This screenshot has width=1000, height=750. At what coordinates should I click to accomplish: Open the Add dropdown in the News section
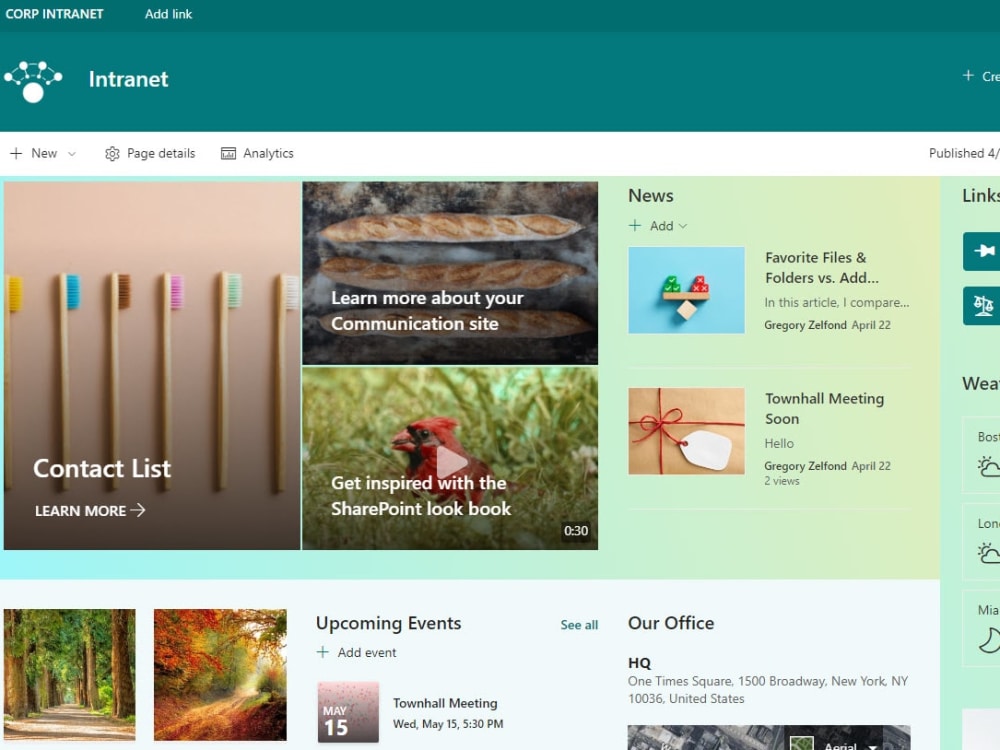682,227
